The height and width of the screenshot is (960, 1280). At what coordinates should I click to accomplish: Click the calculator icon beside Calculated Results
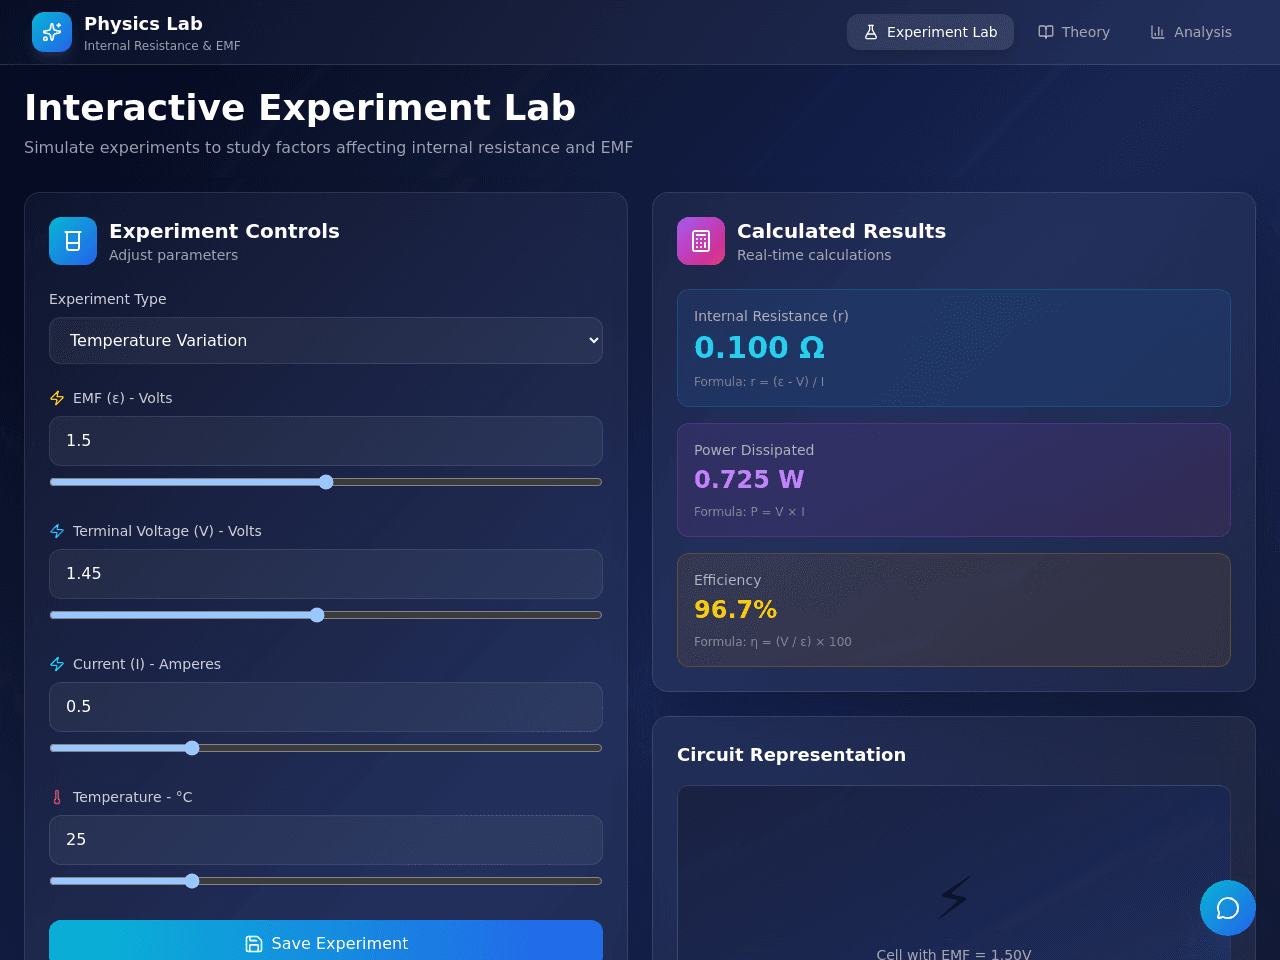click(701, 241)
